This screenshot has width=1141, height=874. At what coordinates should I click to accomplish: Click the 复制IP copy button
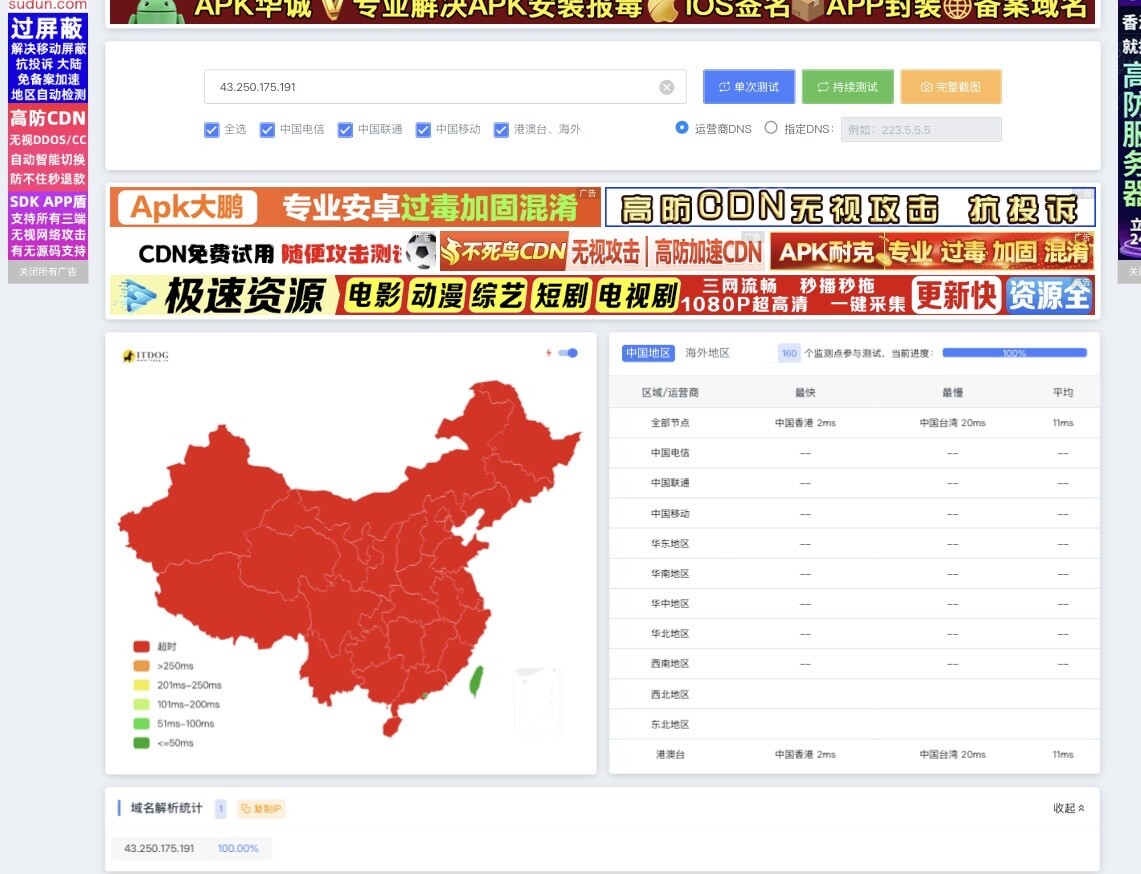point(261,809)
